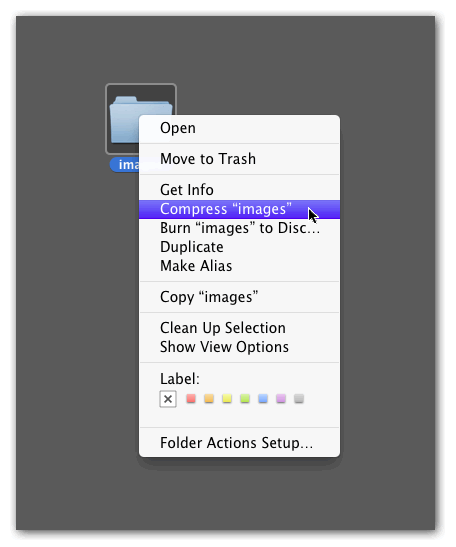Remove label with the X box
This screenshot has height=547, width=456.
(x=168, y=399)
